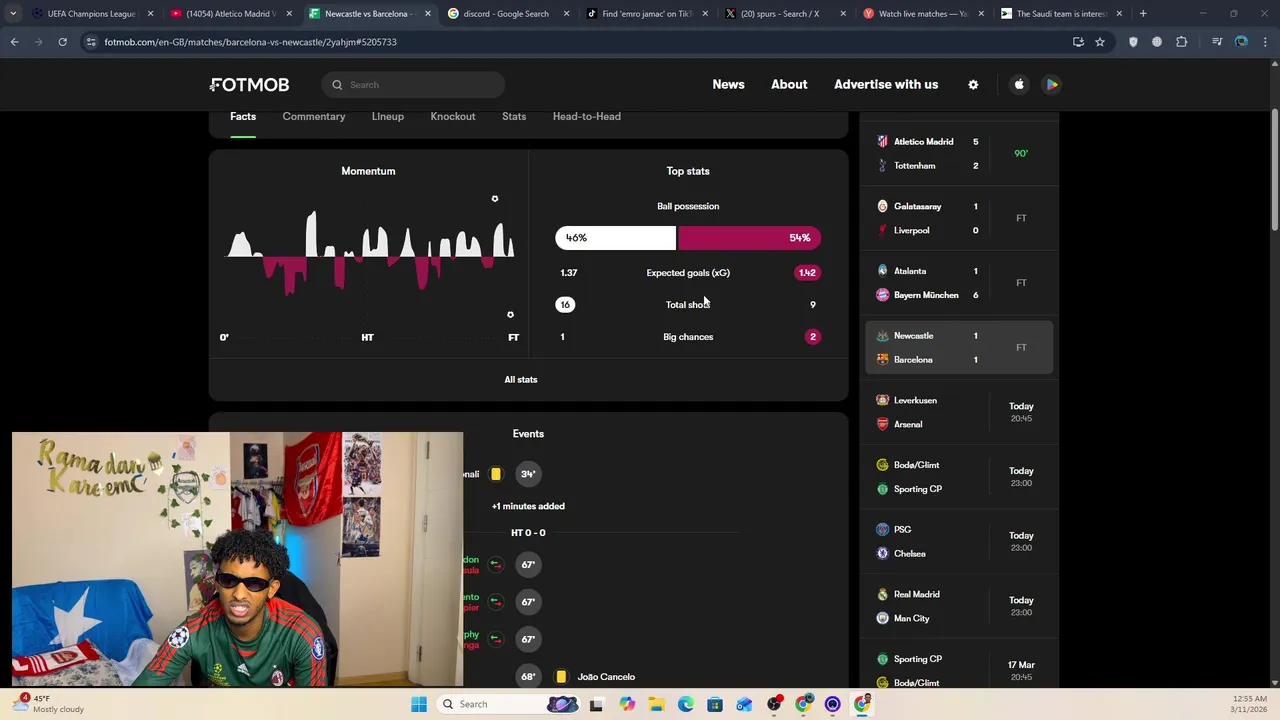Open PSG vs Chelsea fixture
The width and height of the screenshot is (1280, 720).
click(x=957, y=542)
